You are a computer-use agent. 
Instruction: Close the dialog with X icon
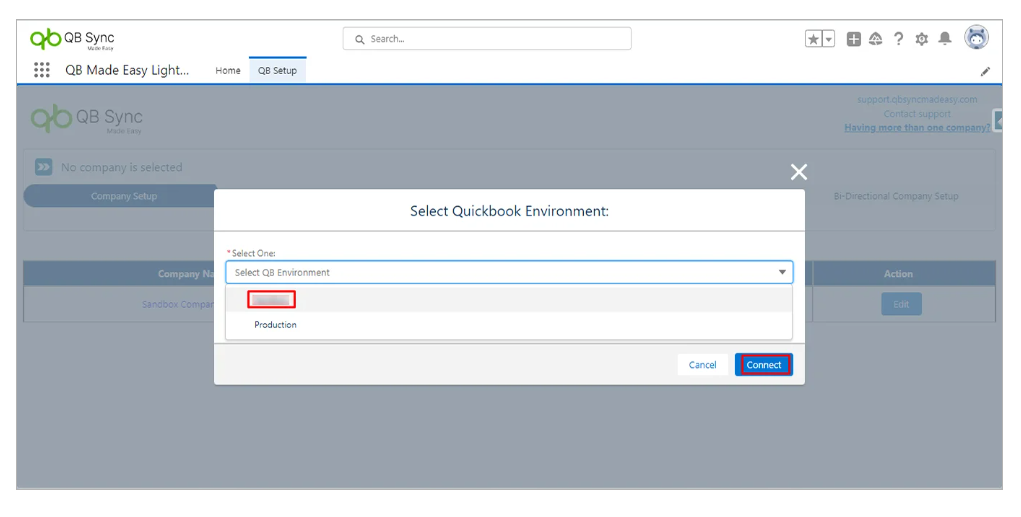[799, 172]
